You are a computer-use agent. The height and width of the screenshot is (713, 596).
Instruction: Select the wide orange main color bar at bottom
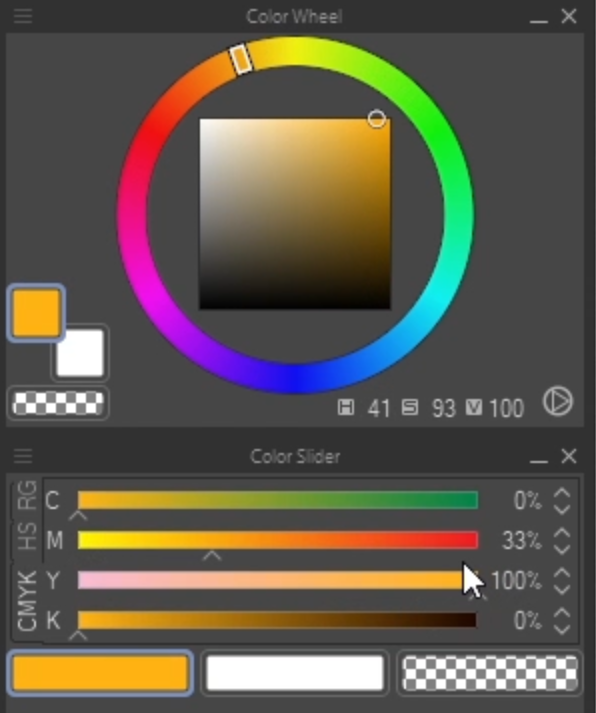click(x=100, y=673)
